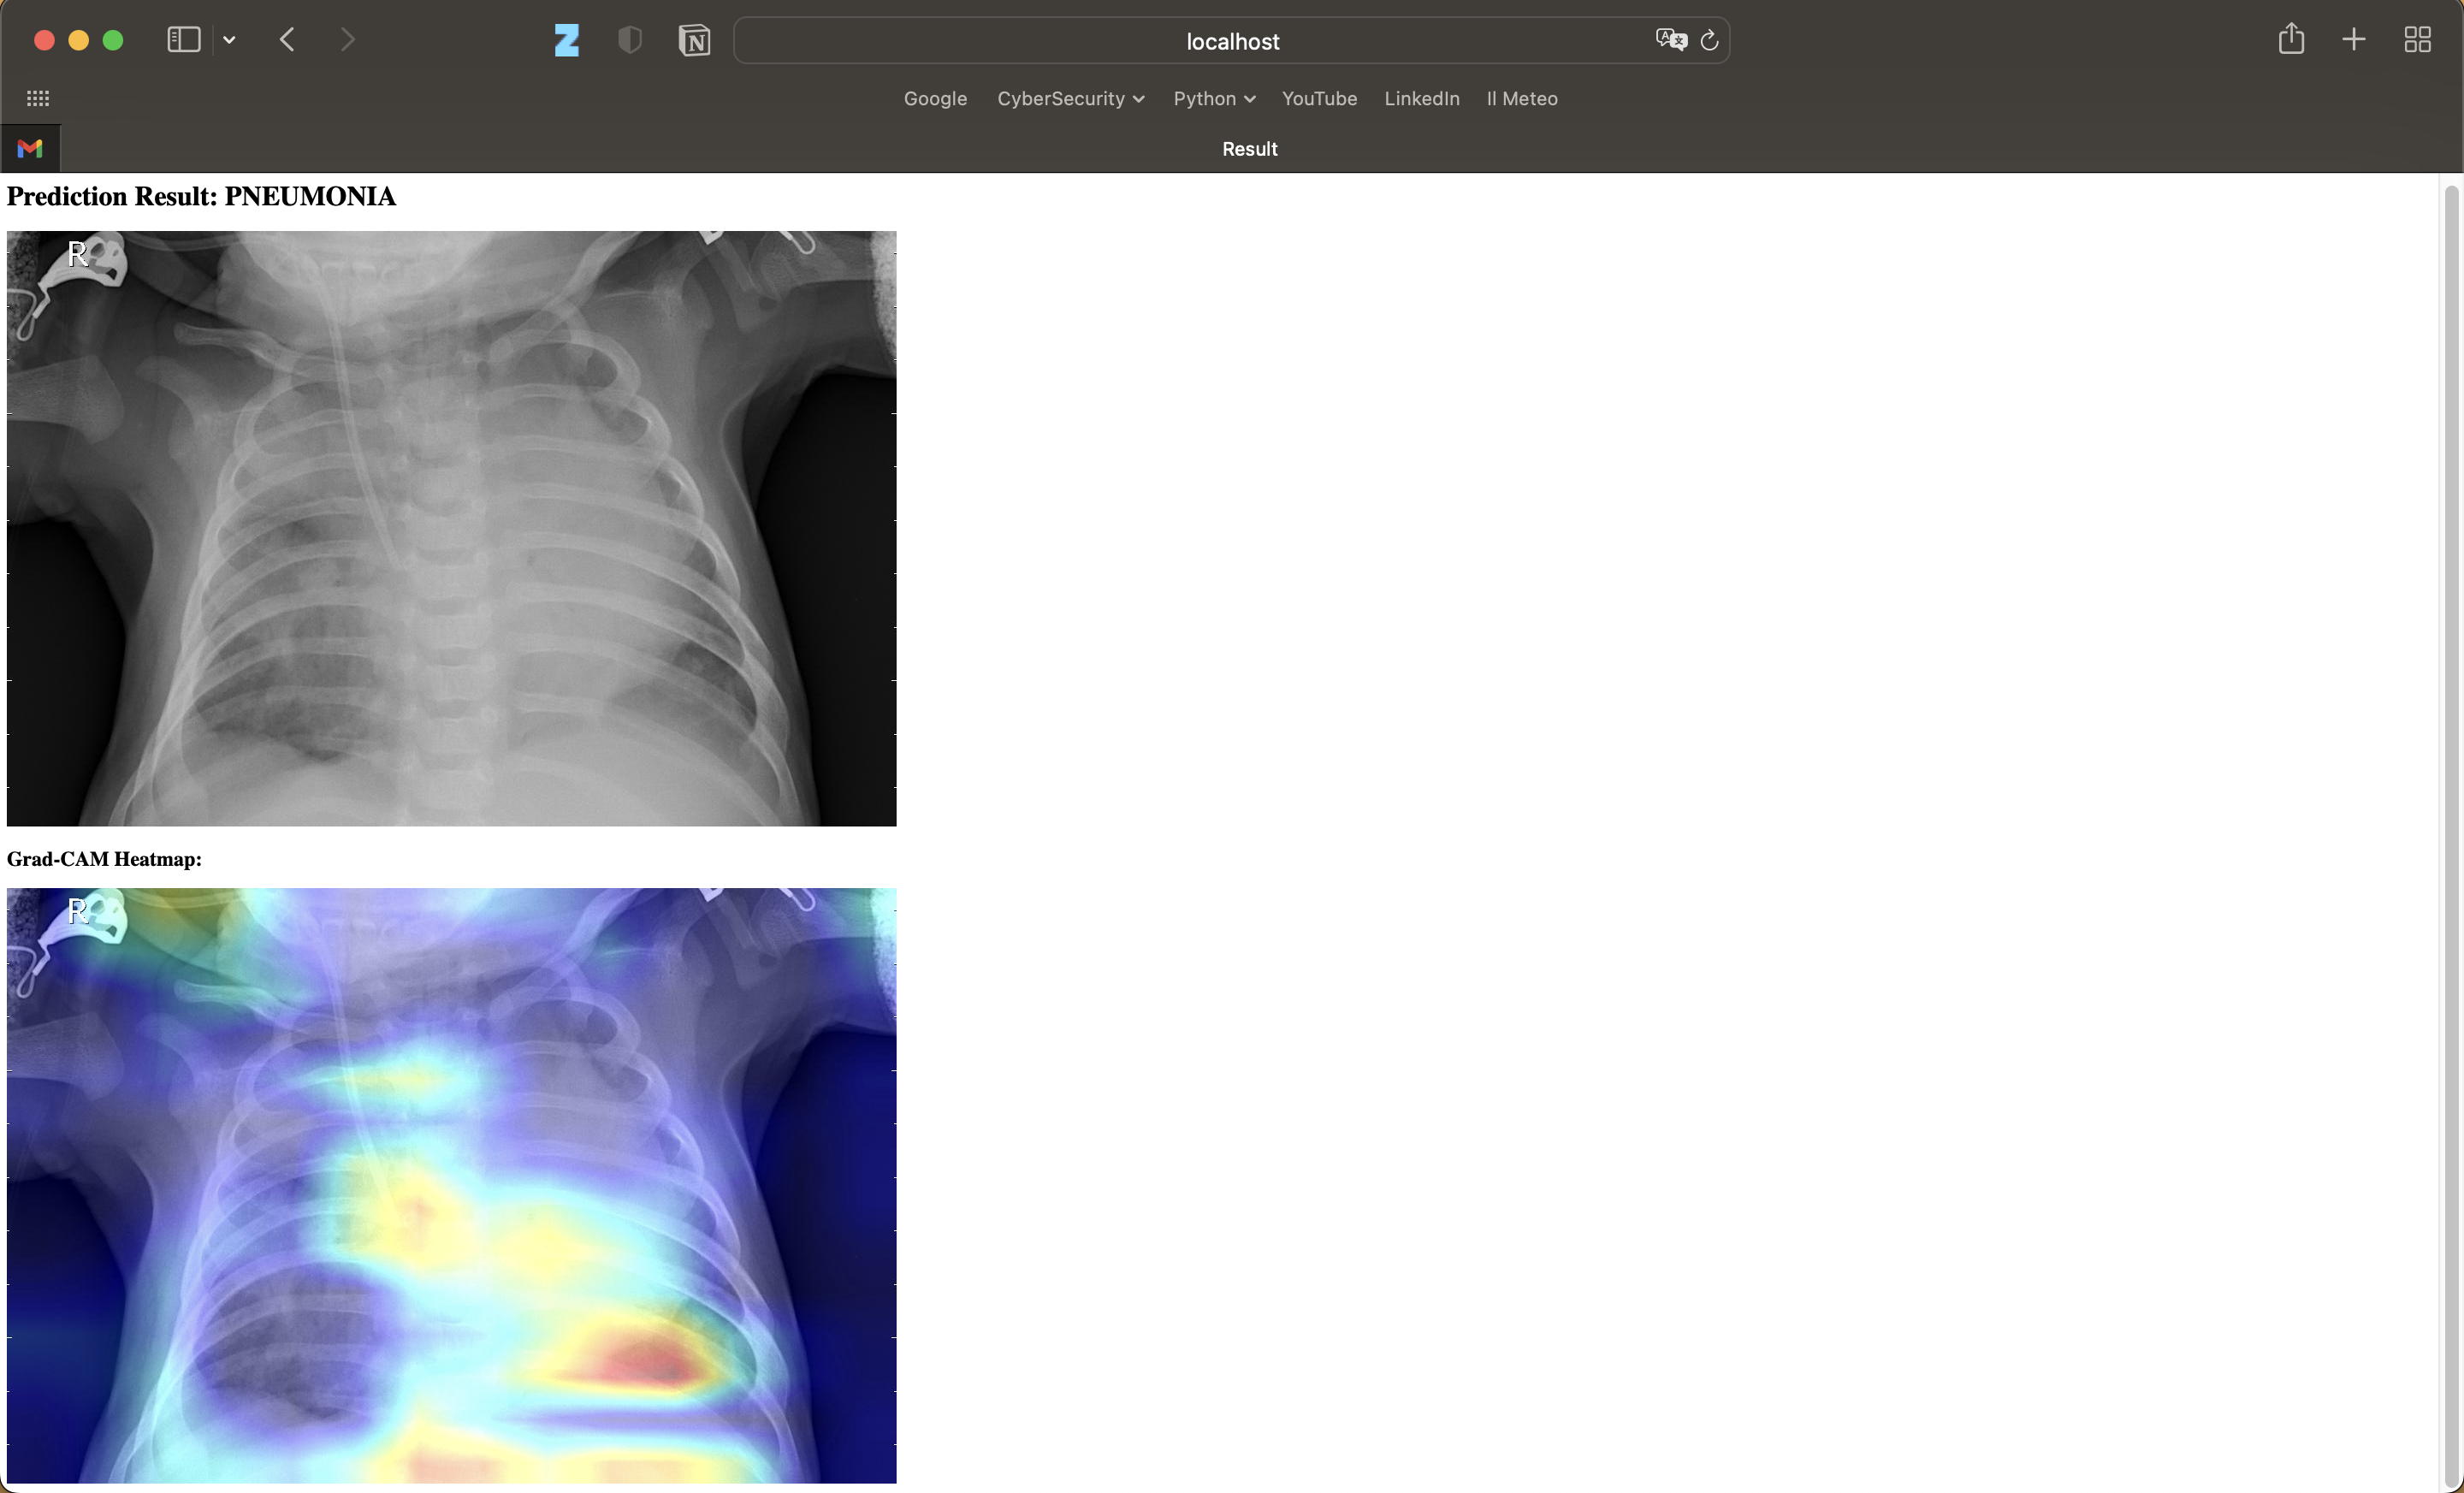
Task: Select the Google bookmark link
Action: [934, 98]
